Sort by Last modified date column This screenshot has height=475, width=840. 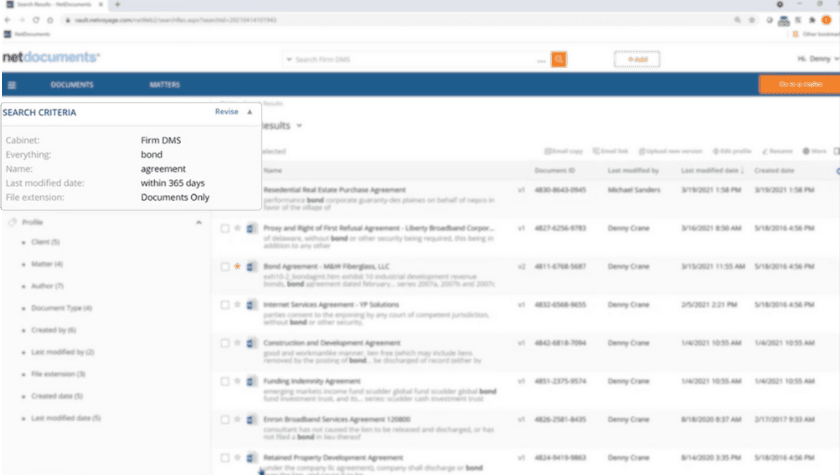(712, 170)
